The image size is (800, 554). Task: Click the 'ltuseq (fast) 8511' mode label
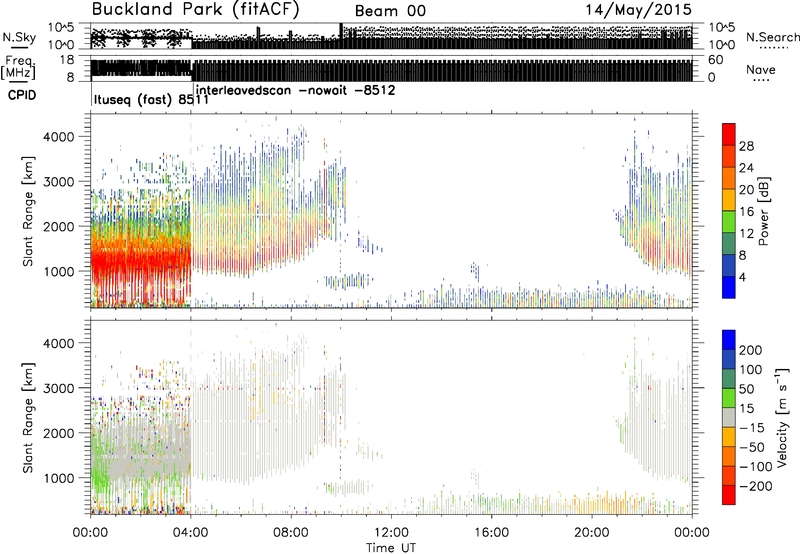151,99
